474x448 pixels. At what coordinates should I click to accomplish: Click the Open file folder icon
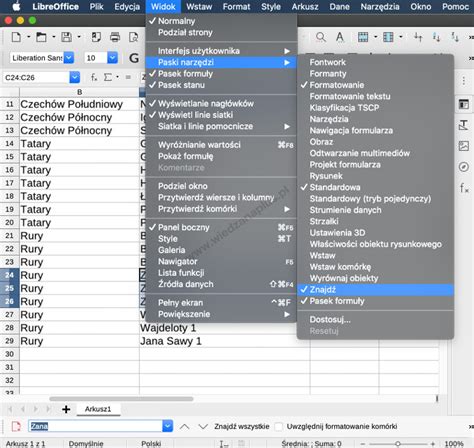[41, 37]
